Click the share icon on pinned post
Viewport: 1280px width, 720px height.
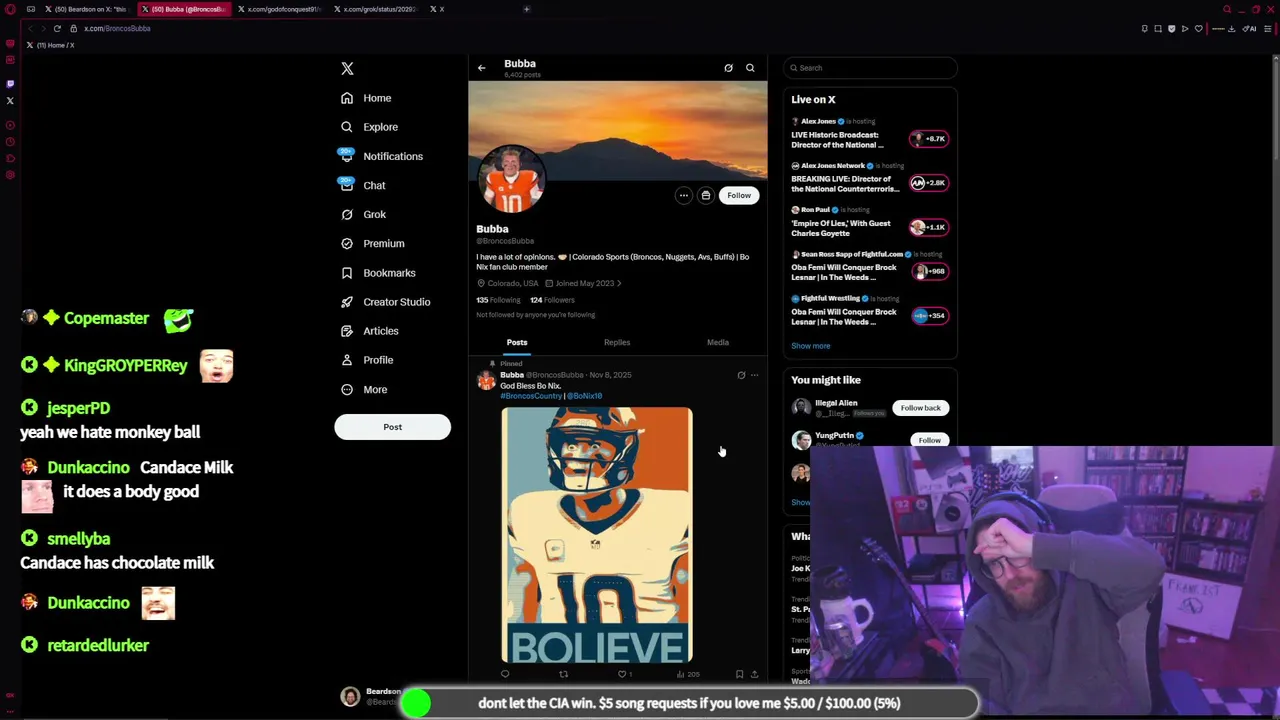754,674
